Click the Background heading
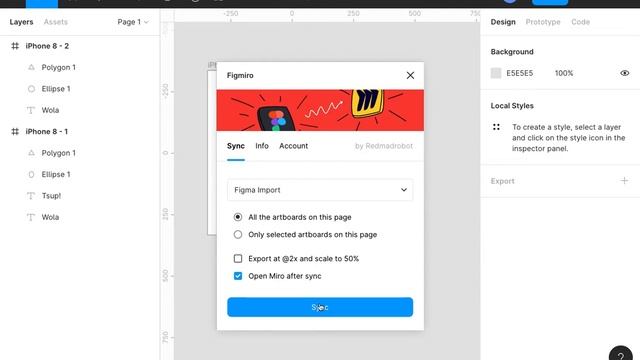Viewport: 640px width, 360px height. (512, 52)
